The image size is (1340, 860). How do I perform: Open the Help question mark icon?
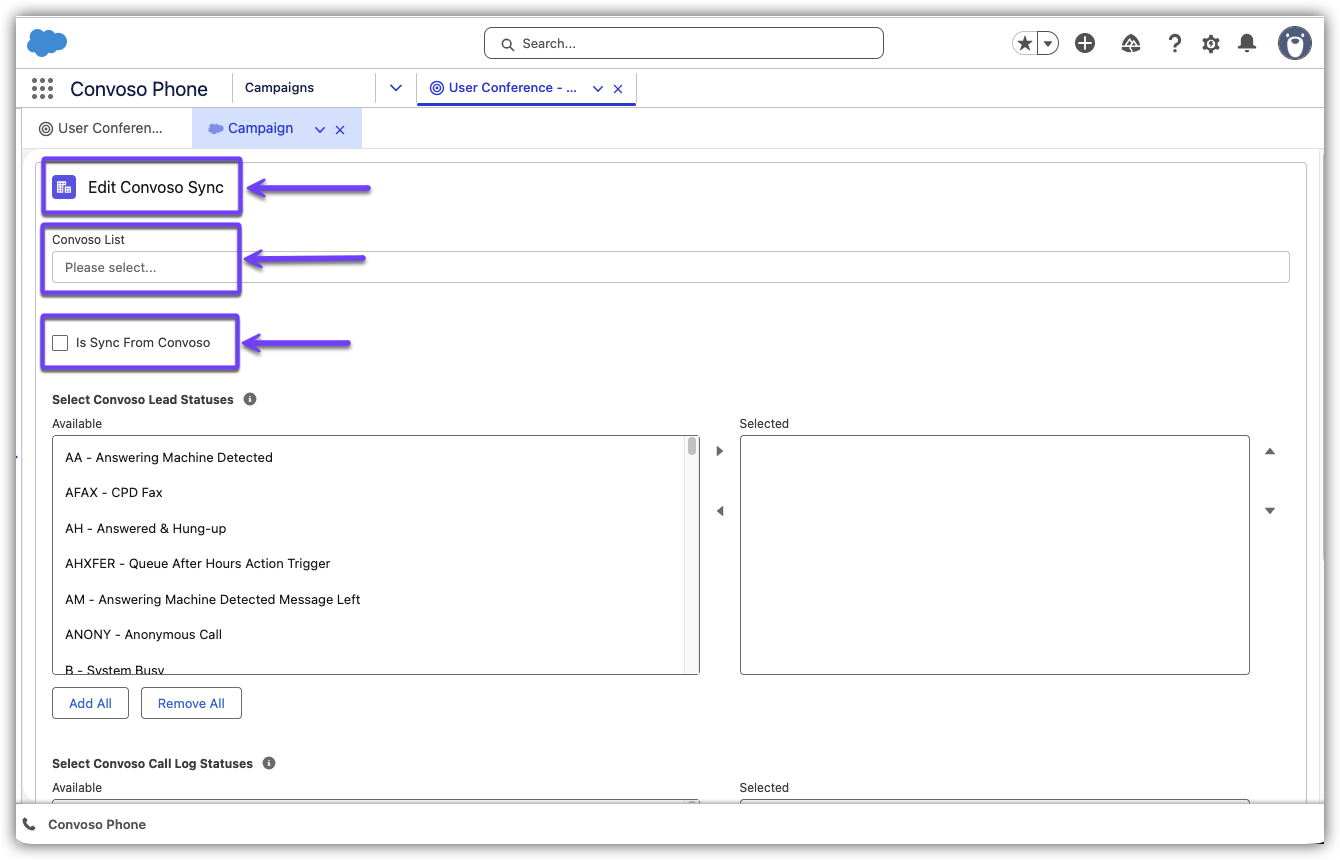(x=1175, y=43)
